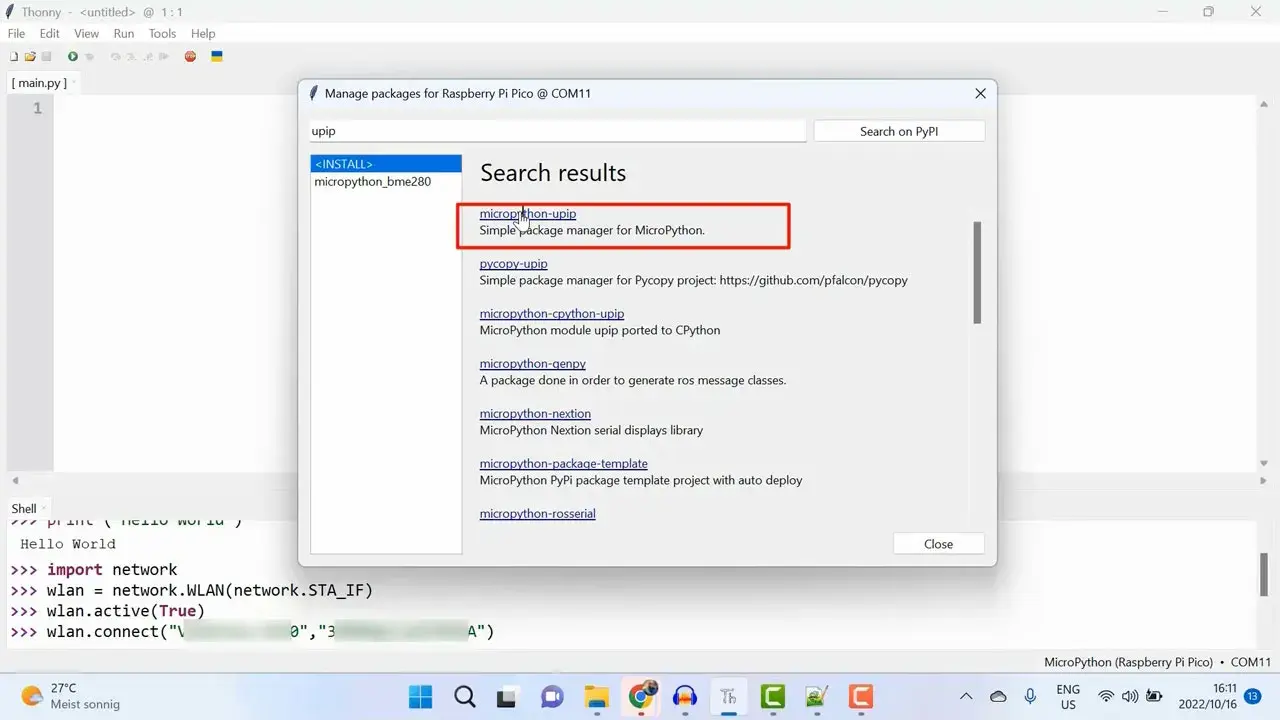This screenshot has width=1280, height=720.
Task: Click the Thonny taskbar icon
Action: tap(729, 696)
